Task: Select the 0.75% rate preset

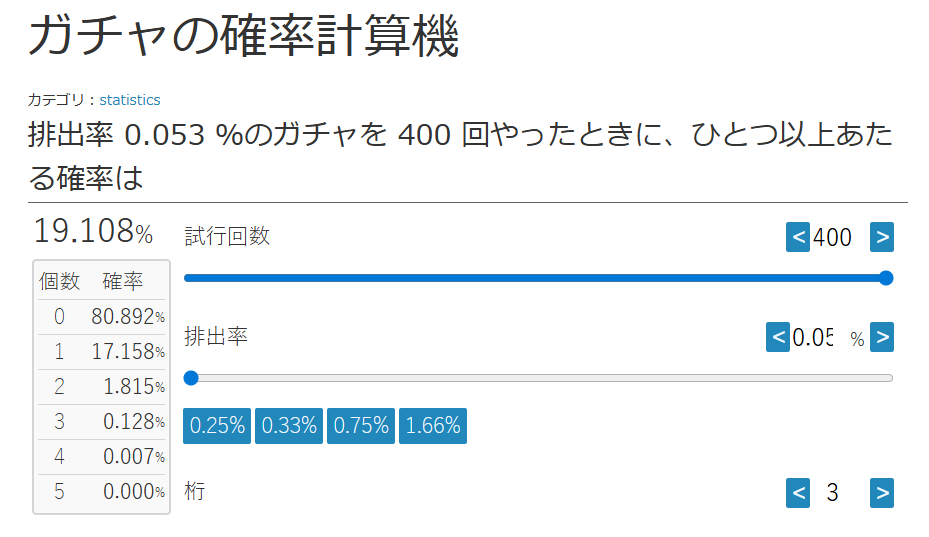Action: (x=361, y=425)
